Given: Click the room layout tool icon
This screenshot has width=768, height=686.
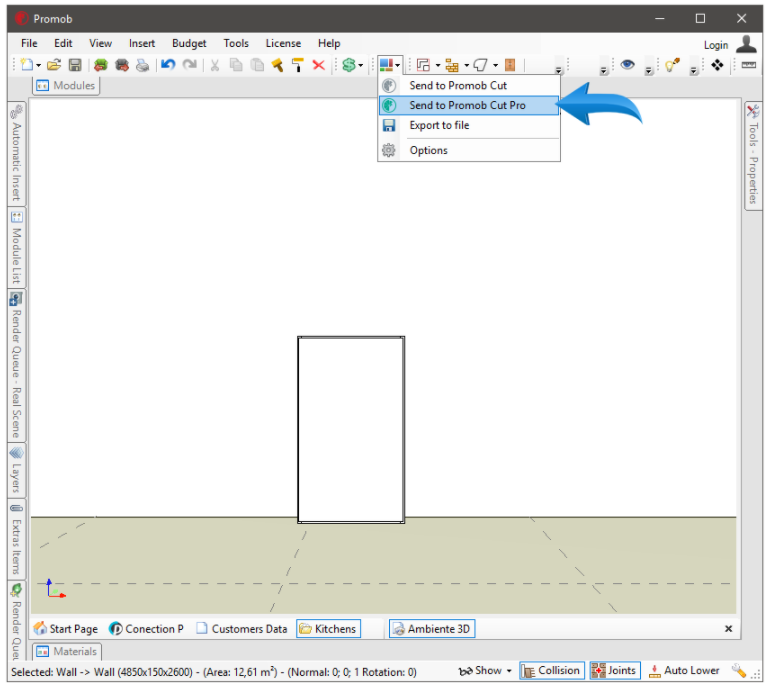Looking at the screenshot, I should click(x=423, y=65).
